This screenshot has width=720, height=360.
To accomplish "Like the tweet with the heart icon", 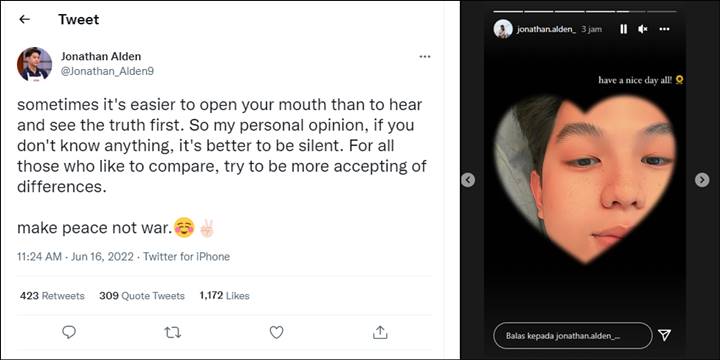I will coord(276,332).
